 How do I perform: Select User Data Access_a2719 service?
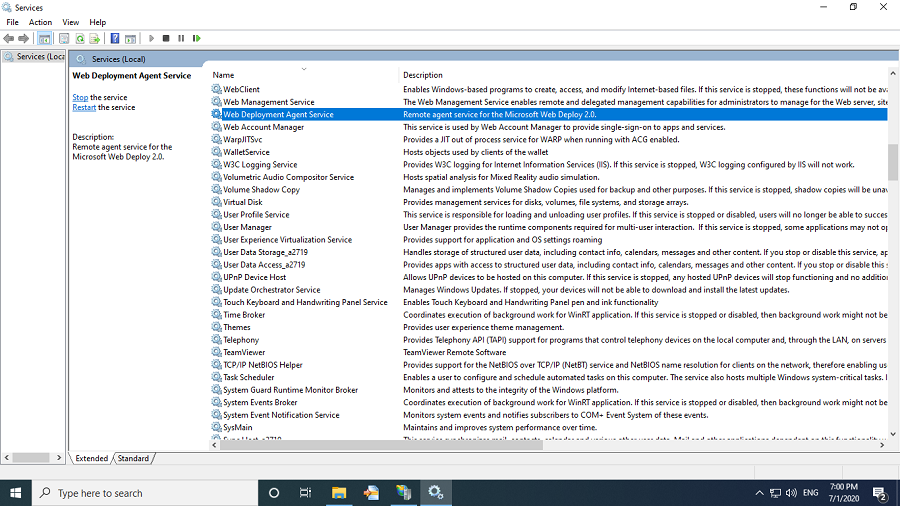[549, 265]
